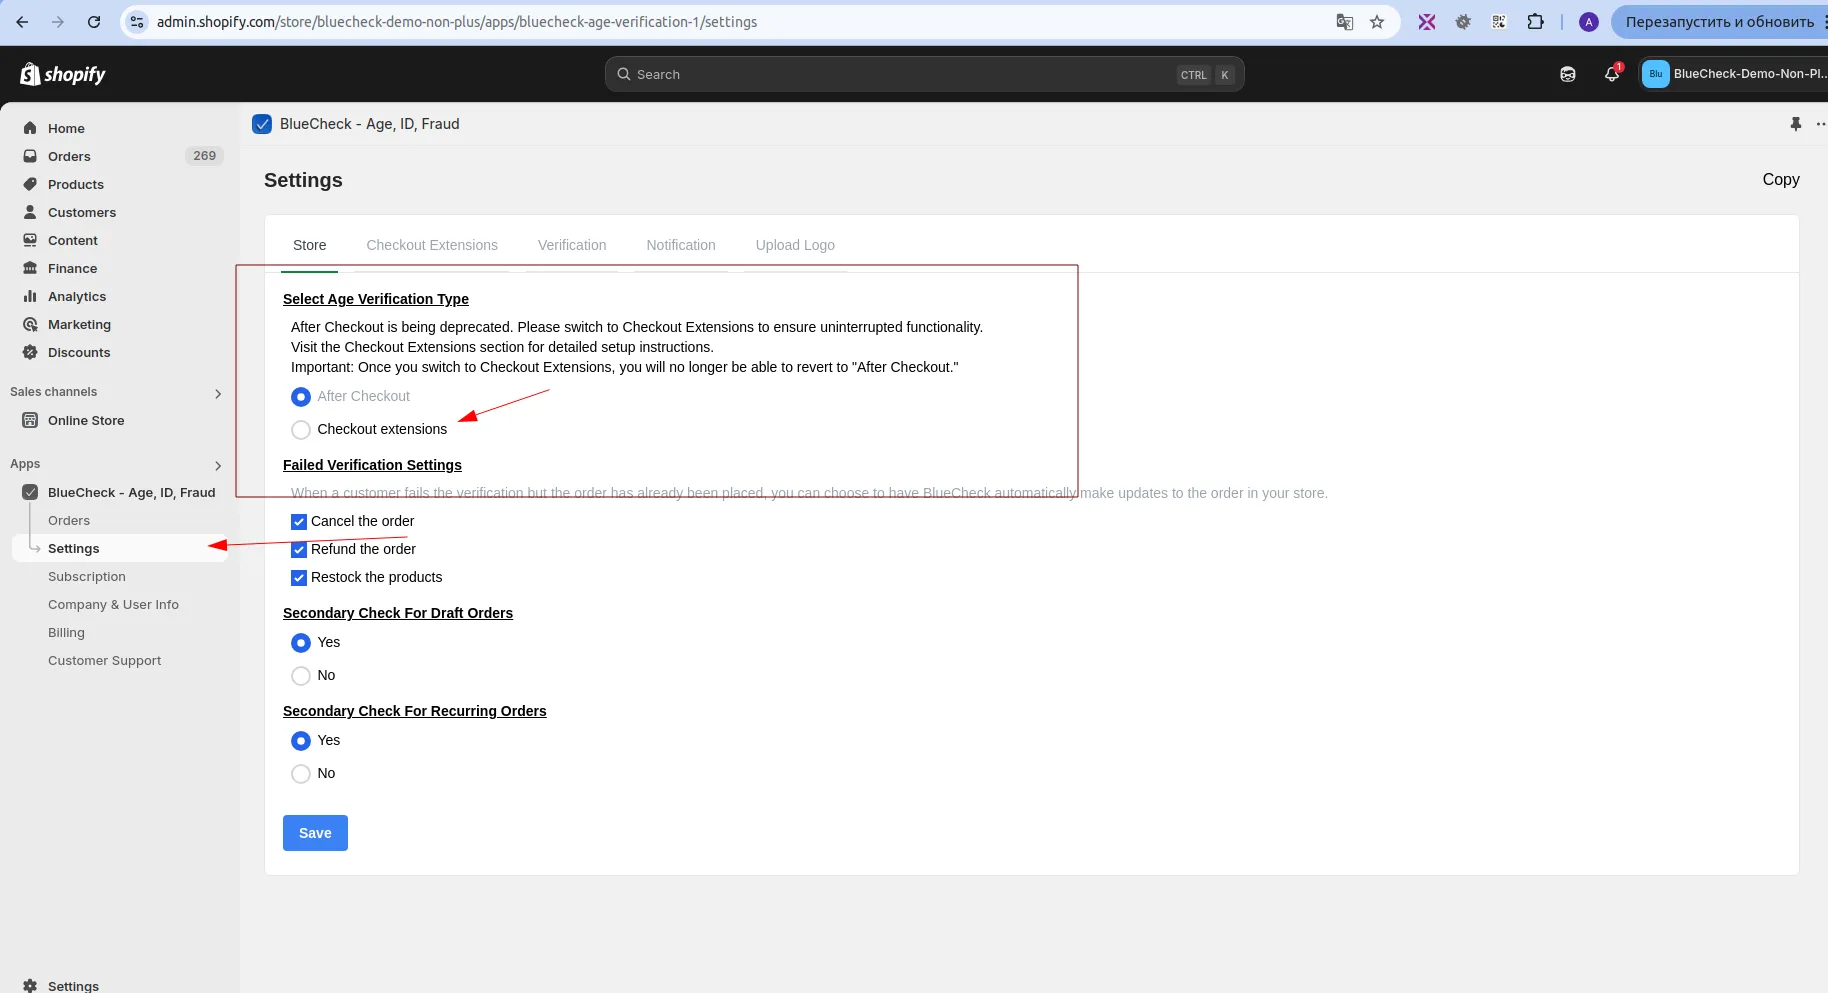Switch to Verification tab
Viewport: 1828px width, 993px height.
pos(572,245)
